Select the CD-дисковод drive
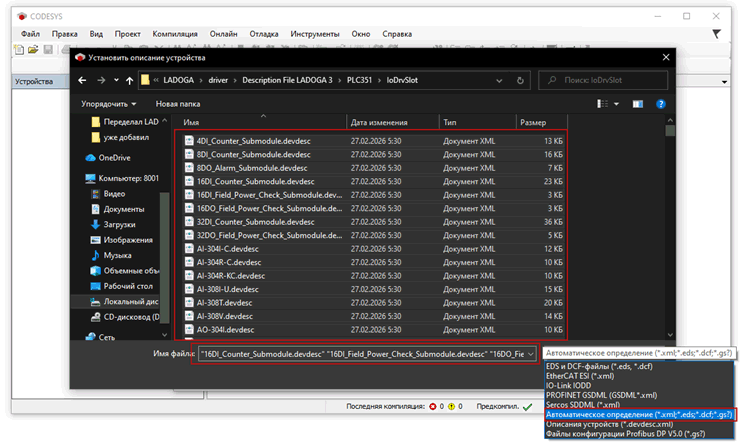This screenshot has height=446, width=747. pos(131,317)
